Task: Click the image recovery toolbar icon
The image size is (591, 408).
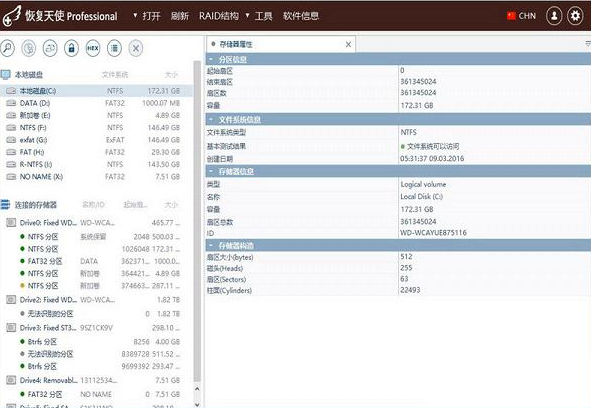Action: pos(50,48)
